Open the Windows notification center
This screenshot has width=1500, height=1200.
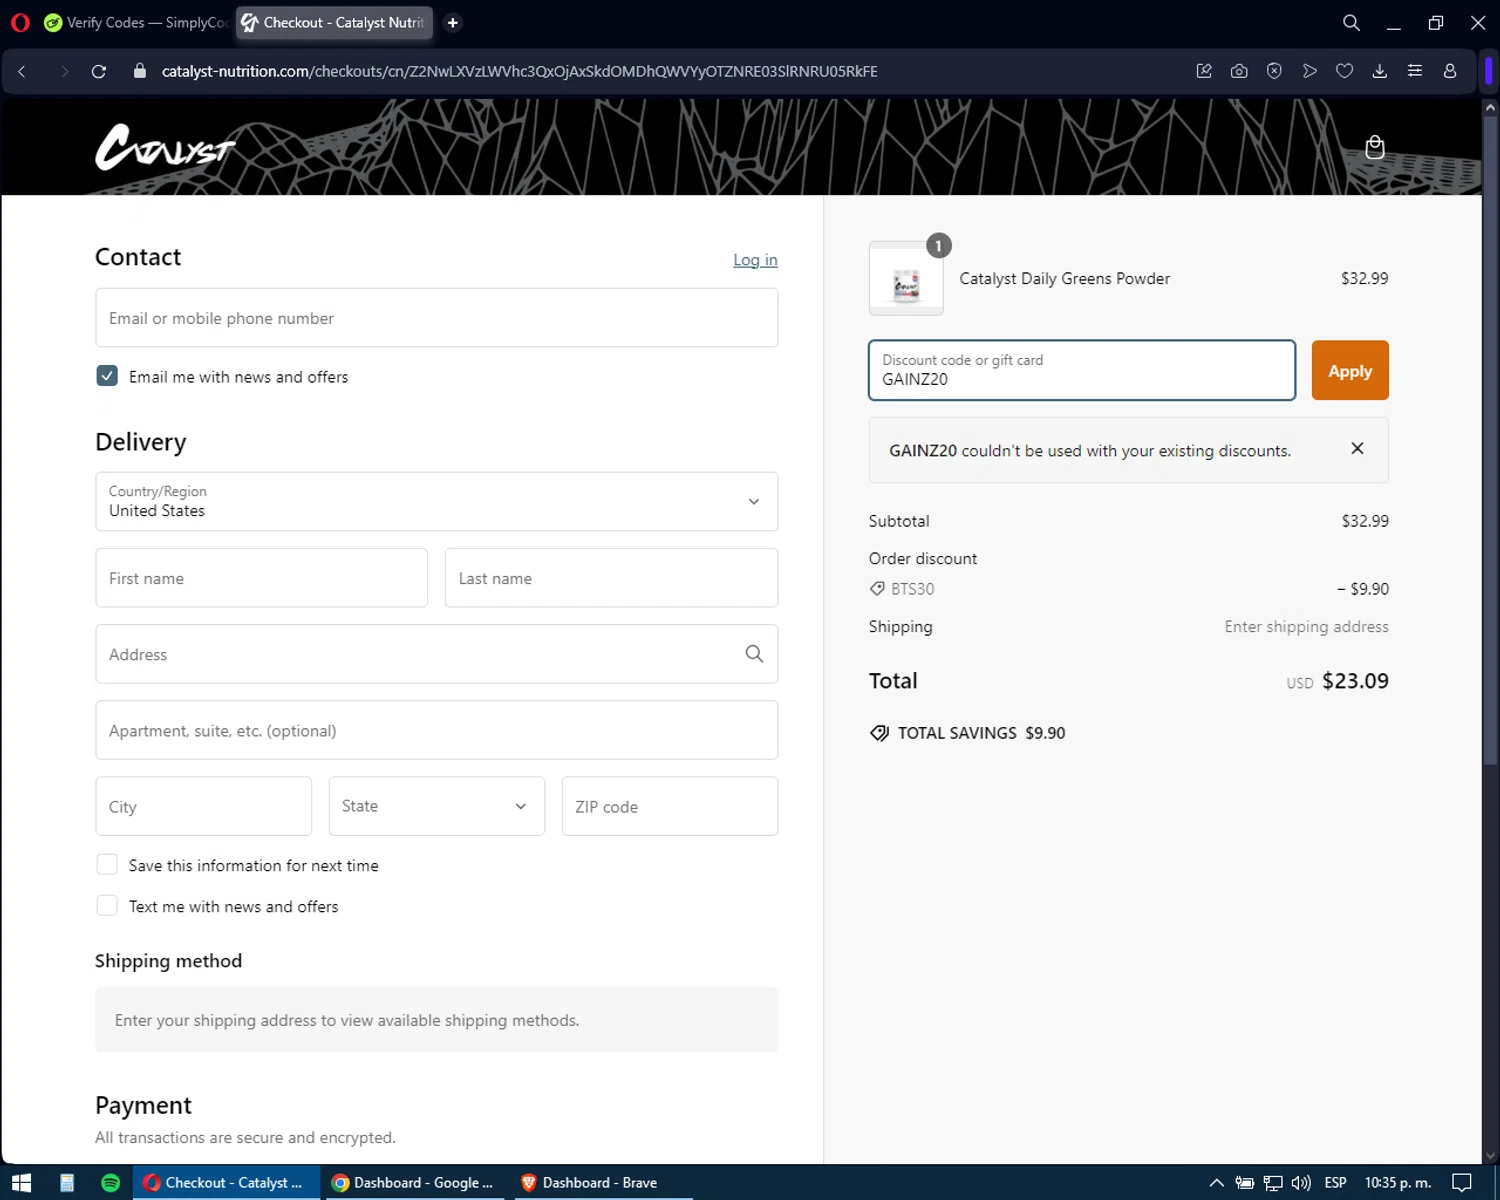click(x=1462, y=1183)
